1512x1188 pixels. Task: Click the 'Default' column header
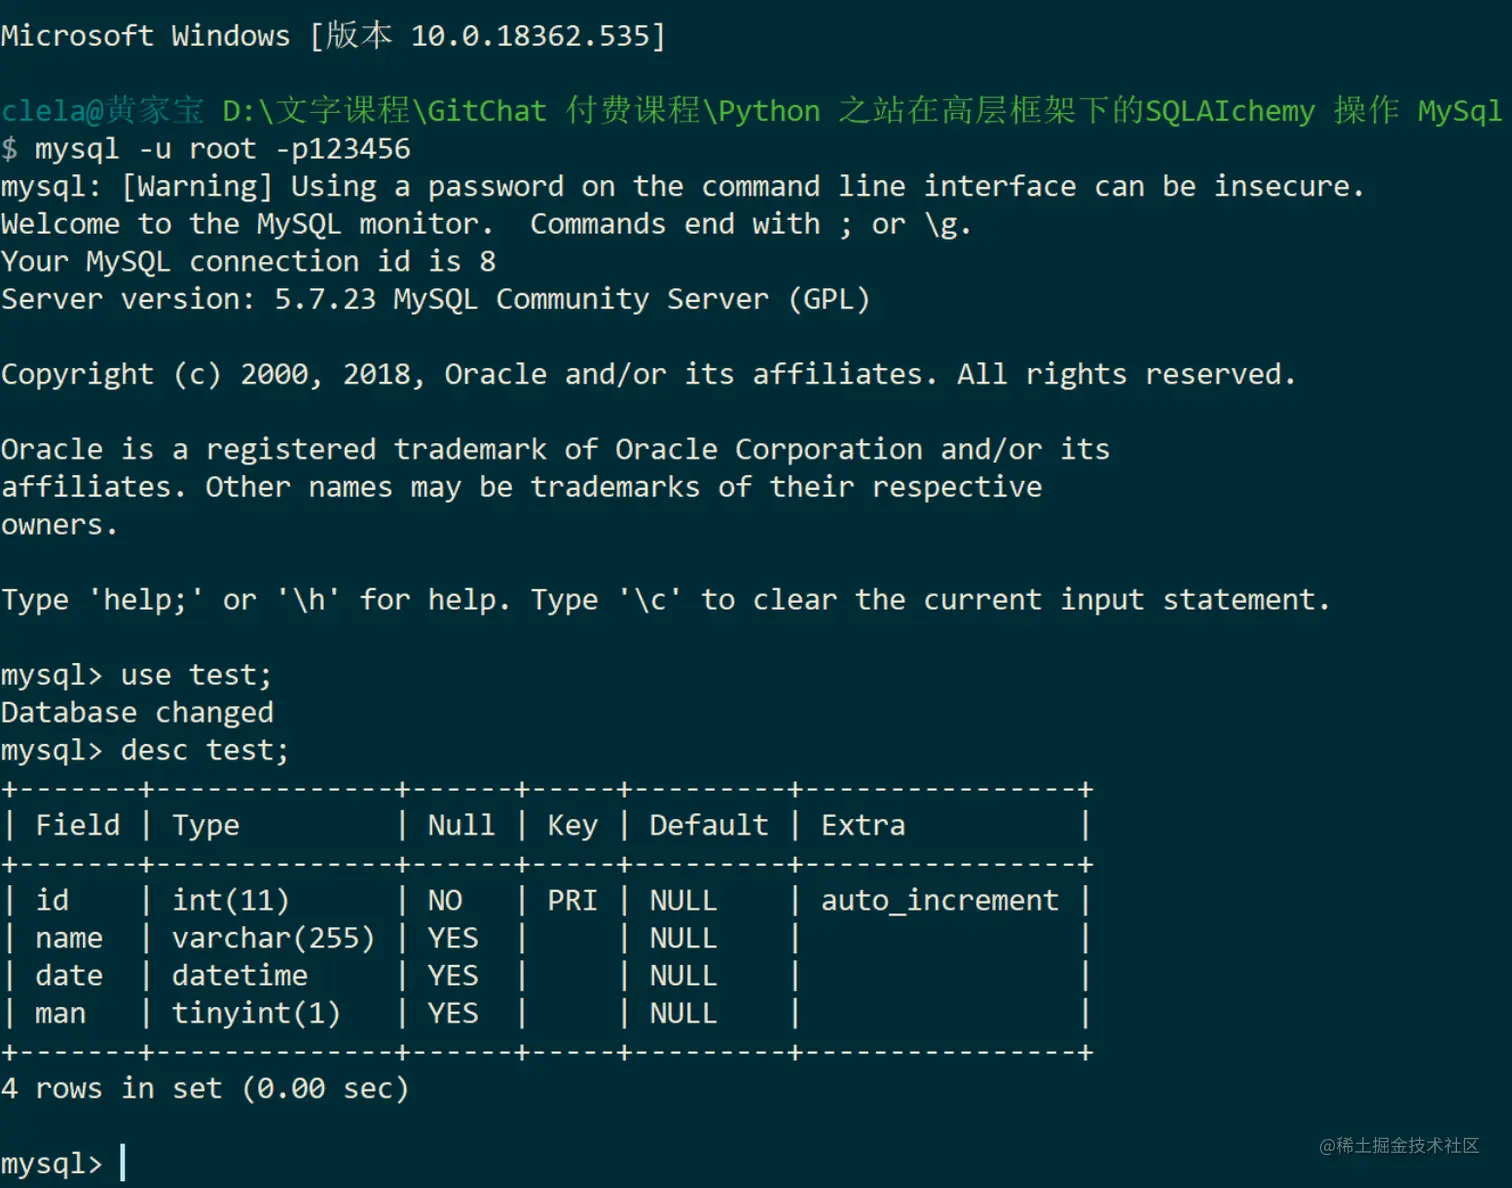pyautogui.click(x=708, y=825)
